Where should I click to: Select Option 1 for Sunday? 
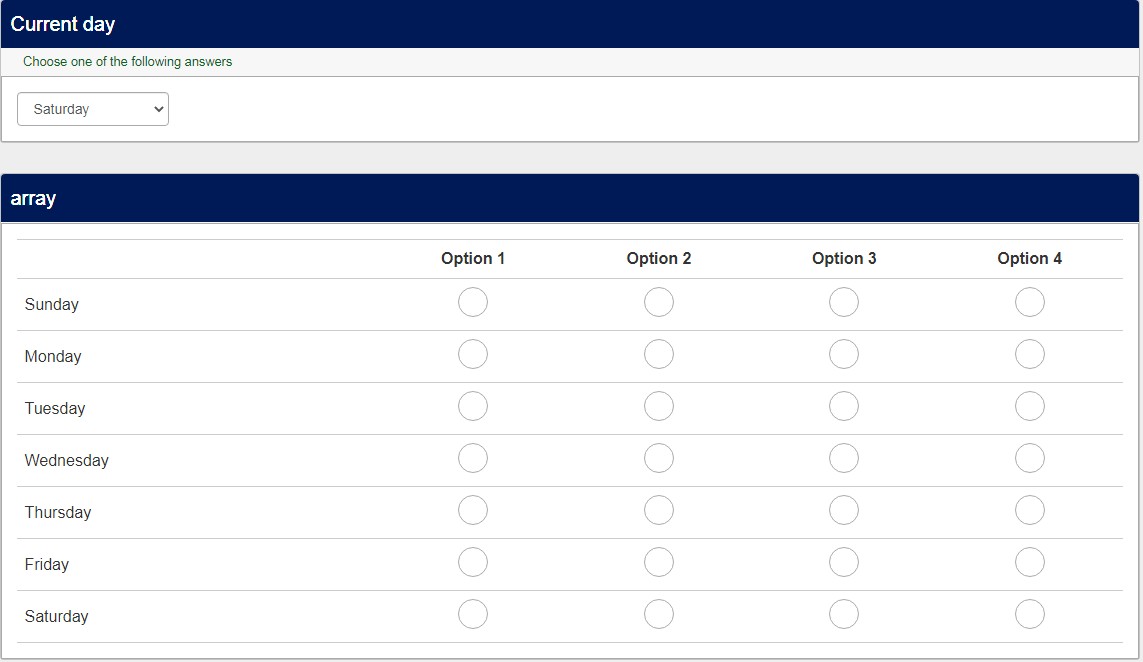coord(473,302)
